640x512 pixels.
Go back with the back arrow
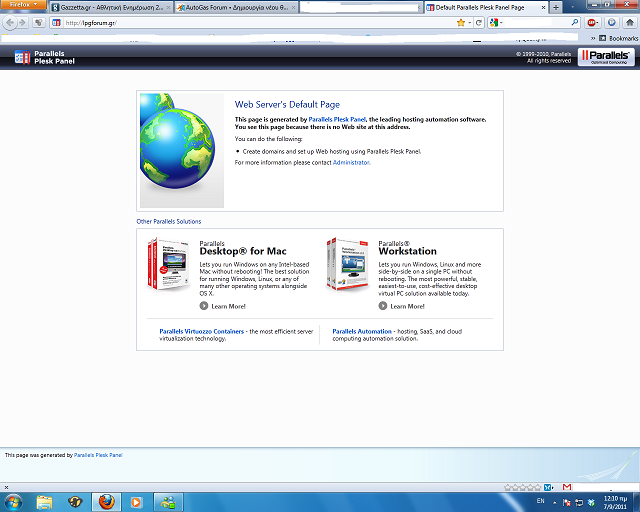(x=10, y=23)
